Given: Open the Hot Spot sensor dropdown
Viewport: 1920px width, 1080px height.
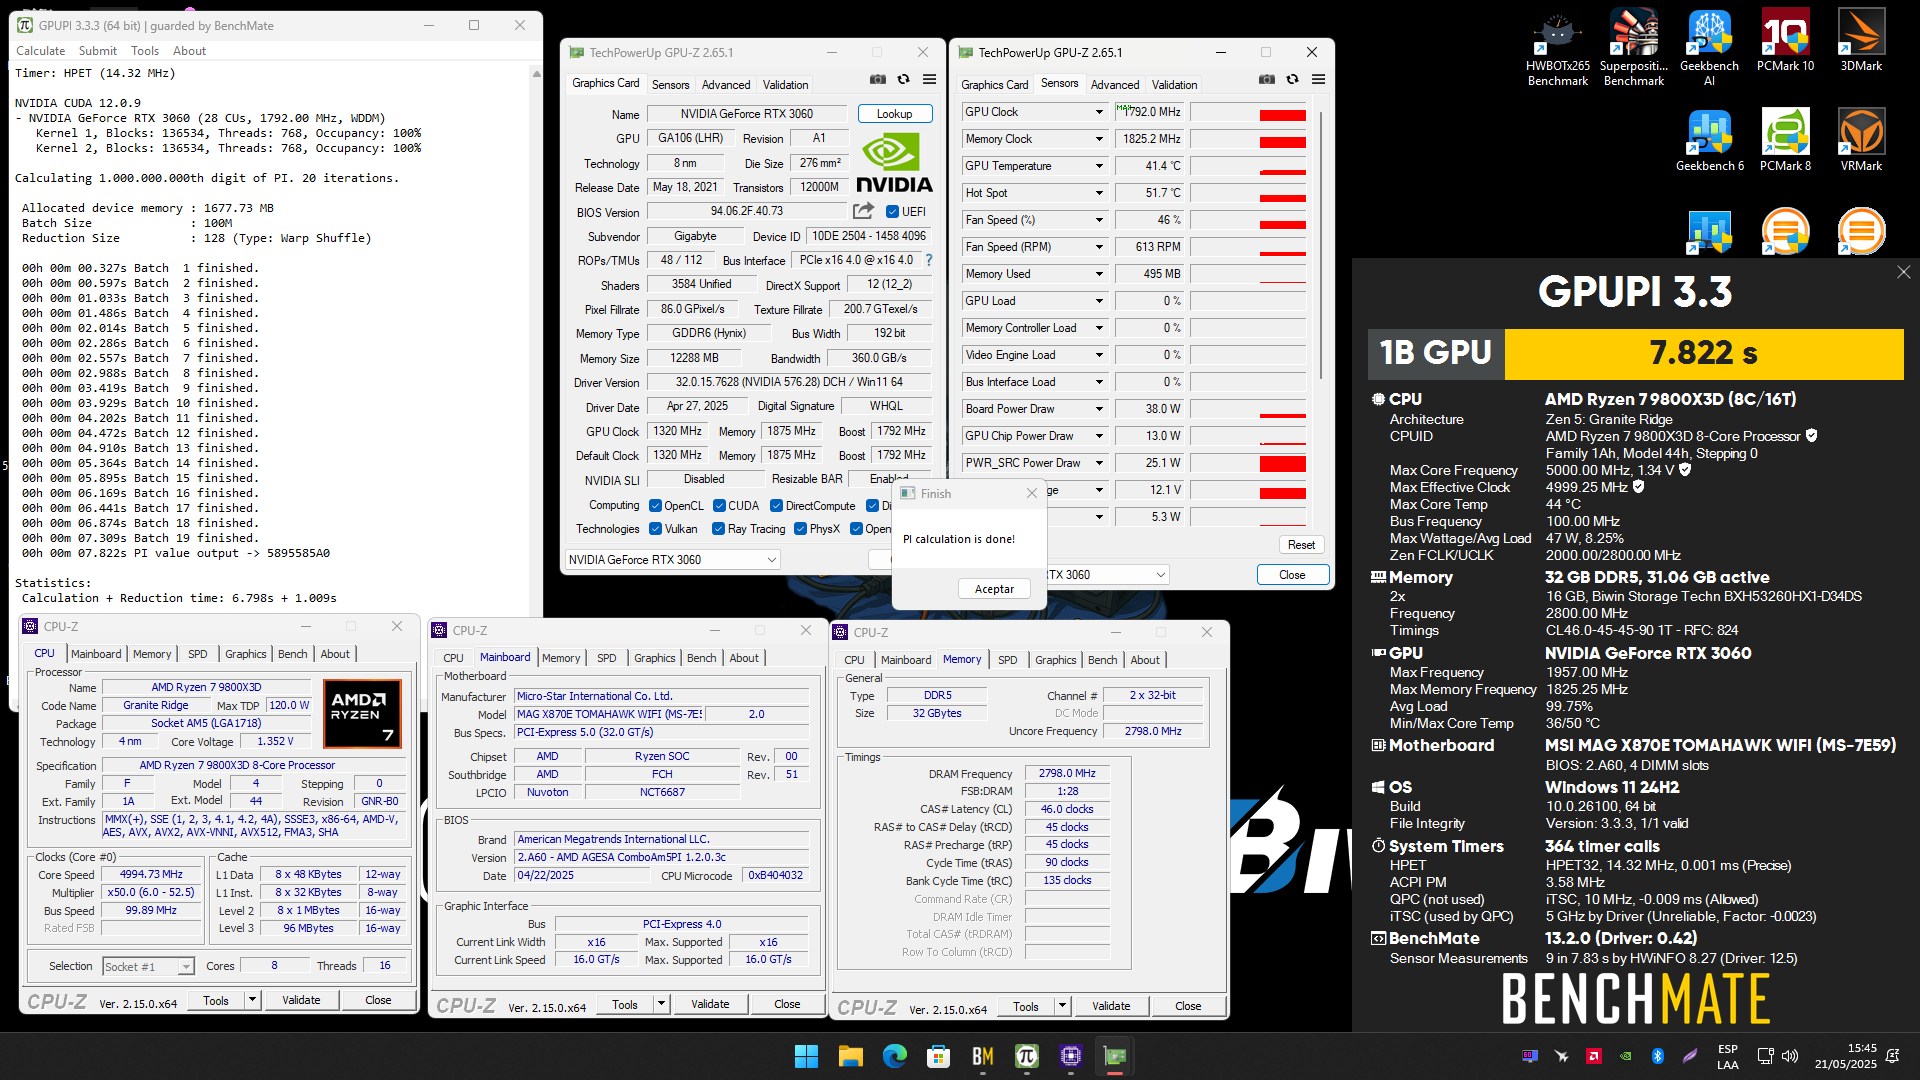Looking at the screenshot, I should coord(1099,193).
